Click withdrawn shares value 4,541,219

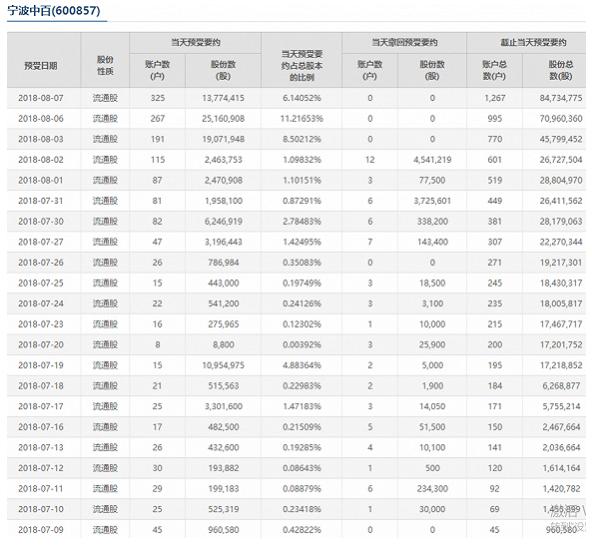[x=432, y=160]
